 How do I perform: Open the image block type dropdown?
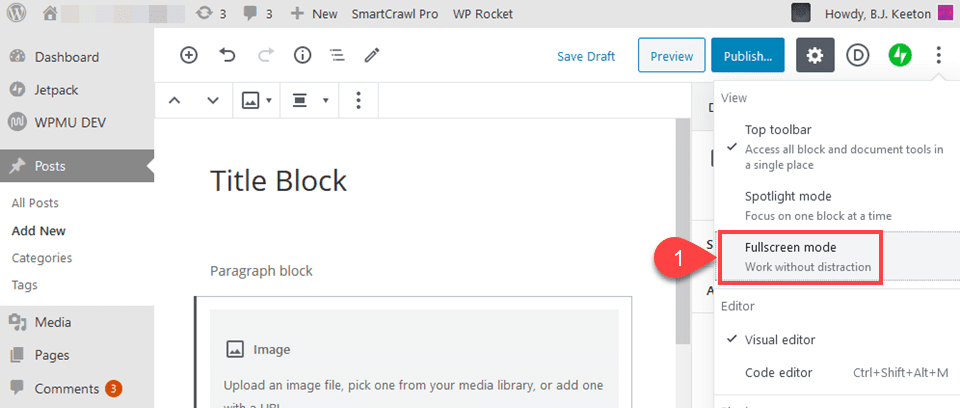click(x=257, y=100)
